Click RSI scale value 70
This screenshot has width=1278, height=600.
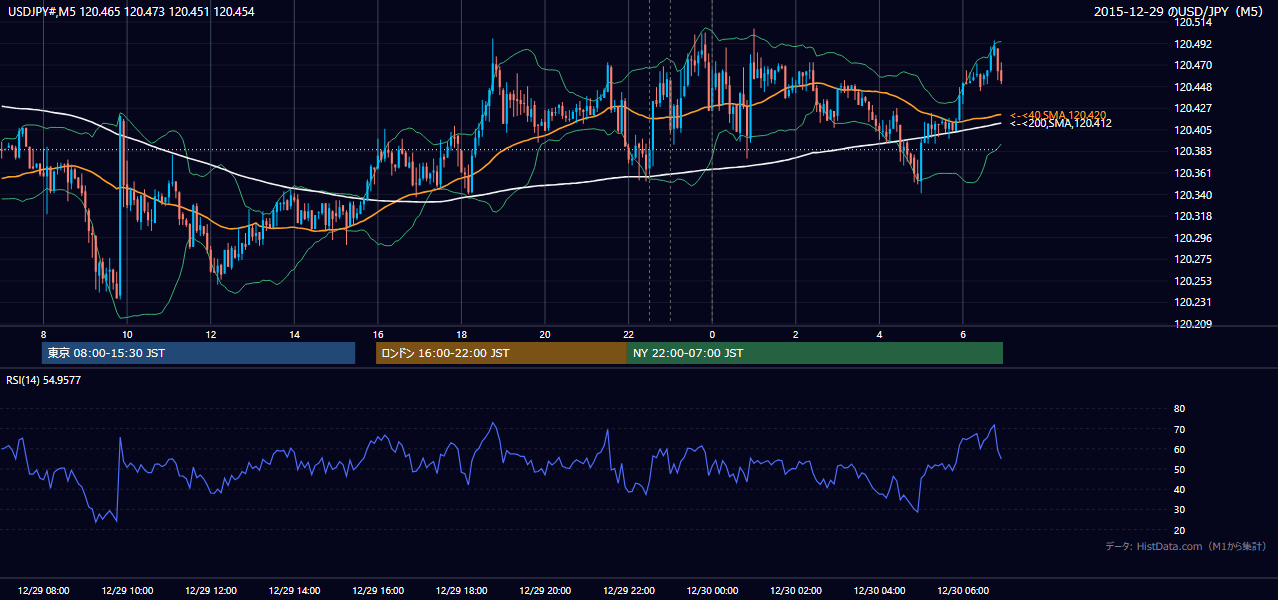click(1180, 429)
